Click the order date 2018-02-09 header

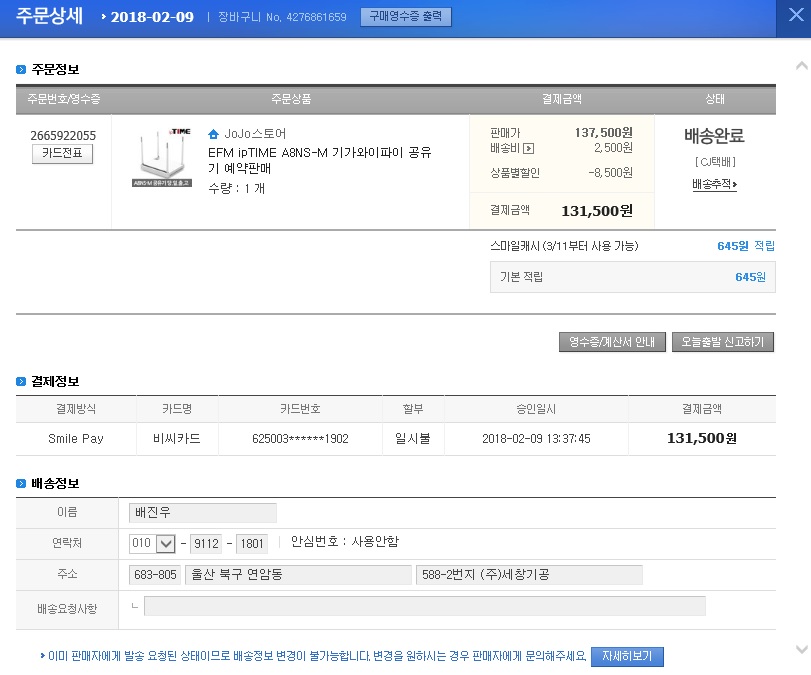(152, 17)
